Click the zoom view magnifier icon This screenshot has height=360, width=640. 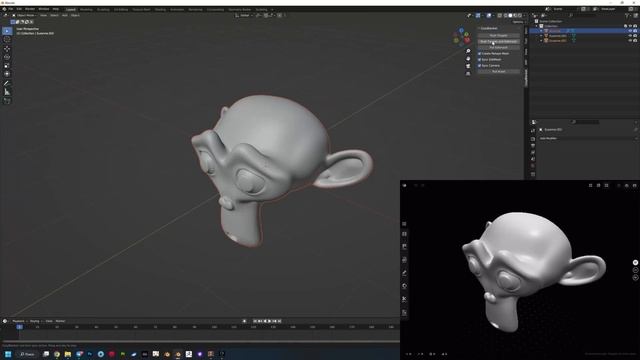pyautogui.click(x=468, y=51)
